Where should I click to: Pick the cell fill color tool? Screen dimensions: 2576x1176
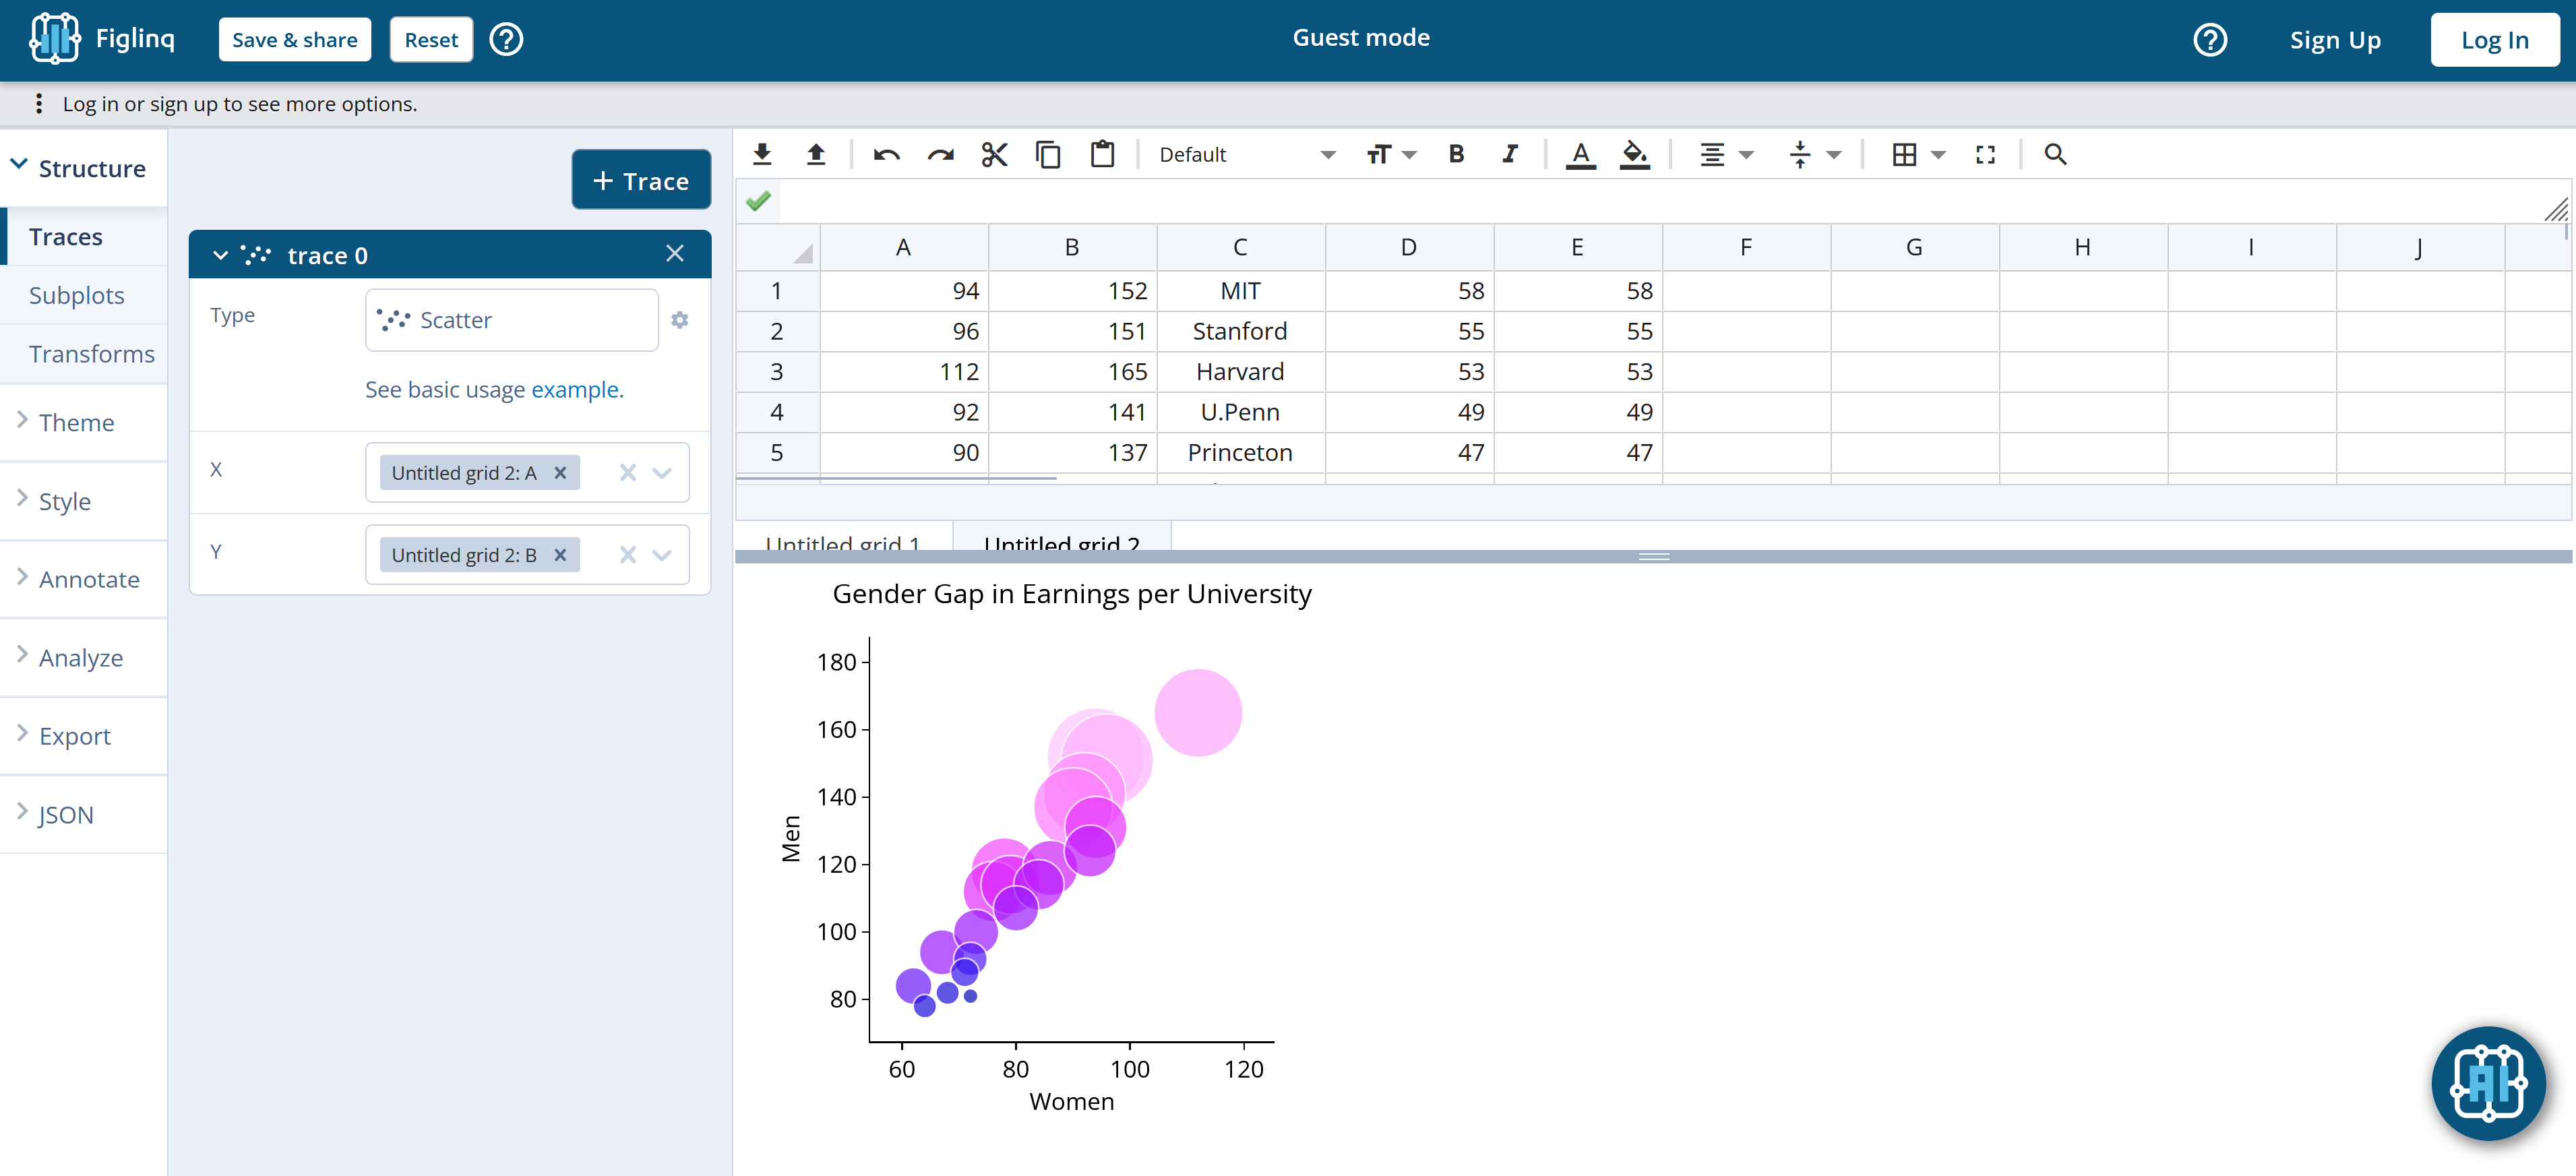[1634, 154]
